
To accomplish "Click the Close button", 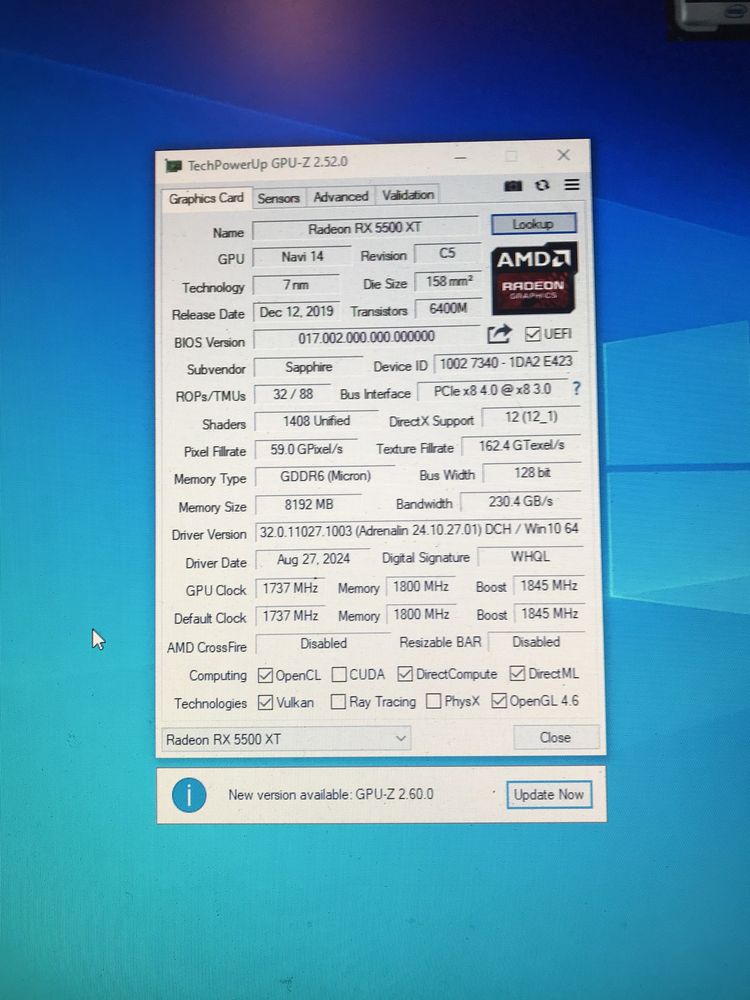I will 555,737.
